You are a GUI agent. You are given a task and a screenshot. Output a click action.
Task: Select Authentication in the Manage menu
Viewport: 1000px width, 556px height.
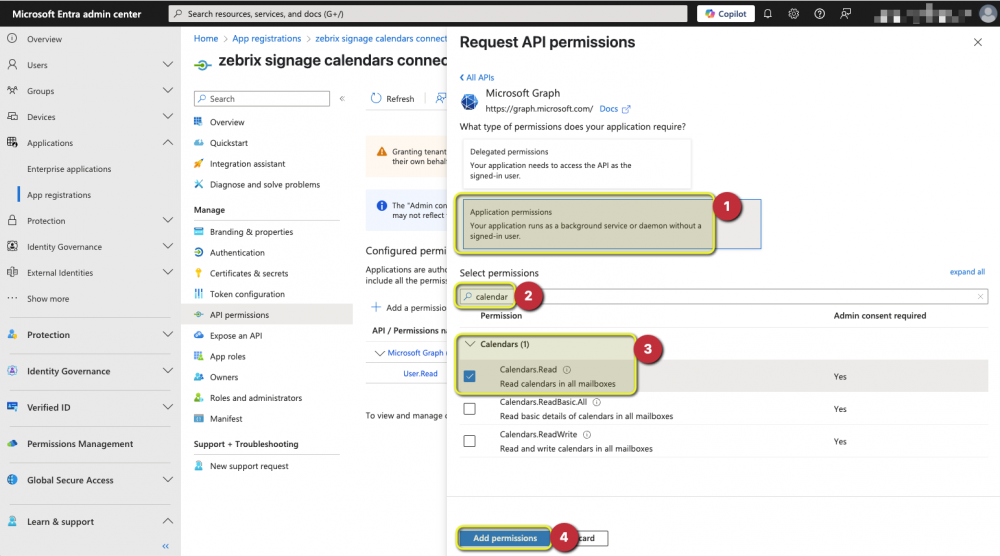[x=237, y=252]
